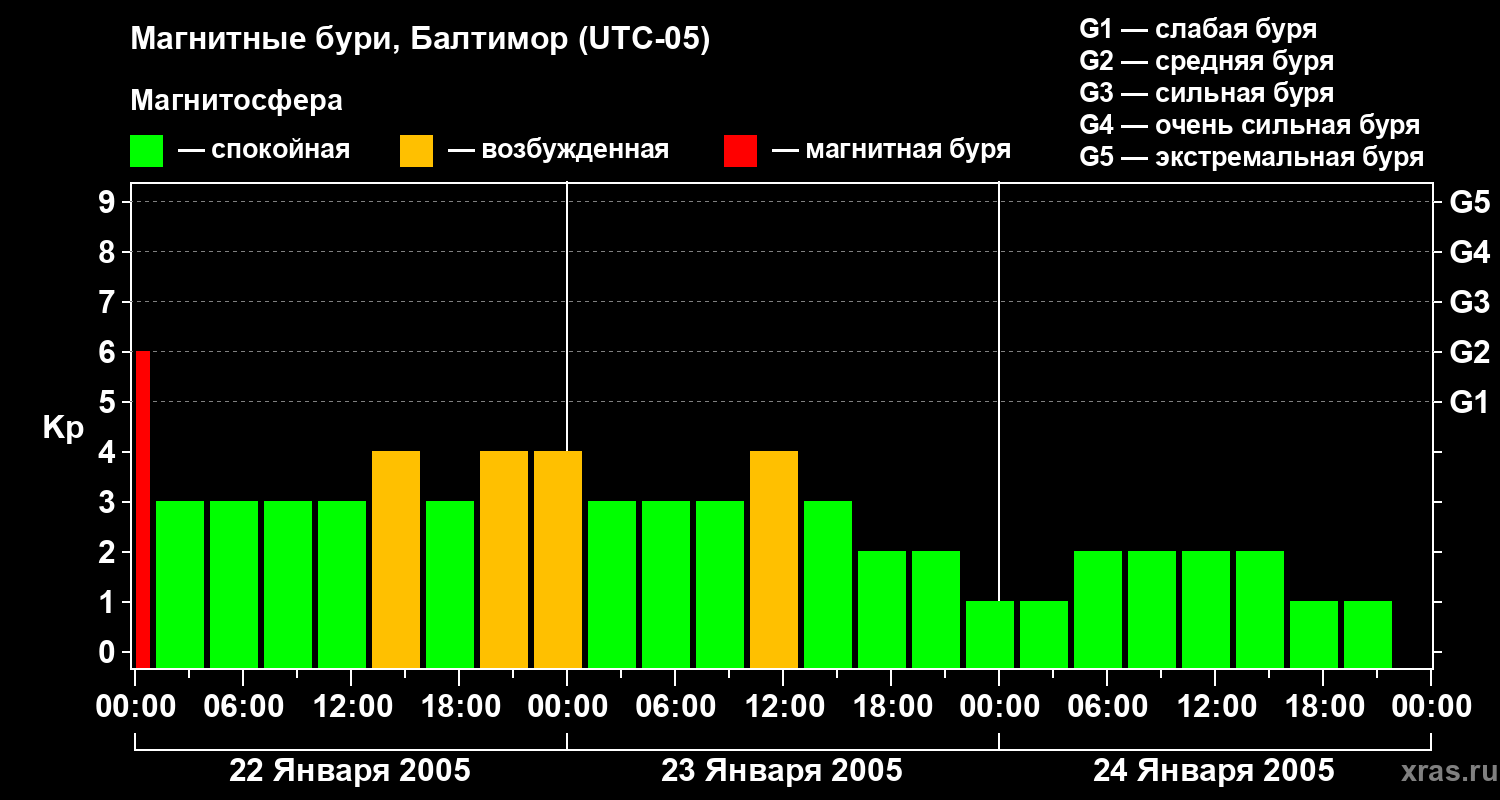Click the '06:00' time label above 24 Января
Image resolution: width=1500 pixels, height=800 pixels.
point(1106,707)
